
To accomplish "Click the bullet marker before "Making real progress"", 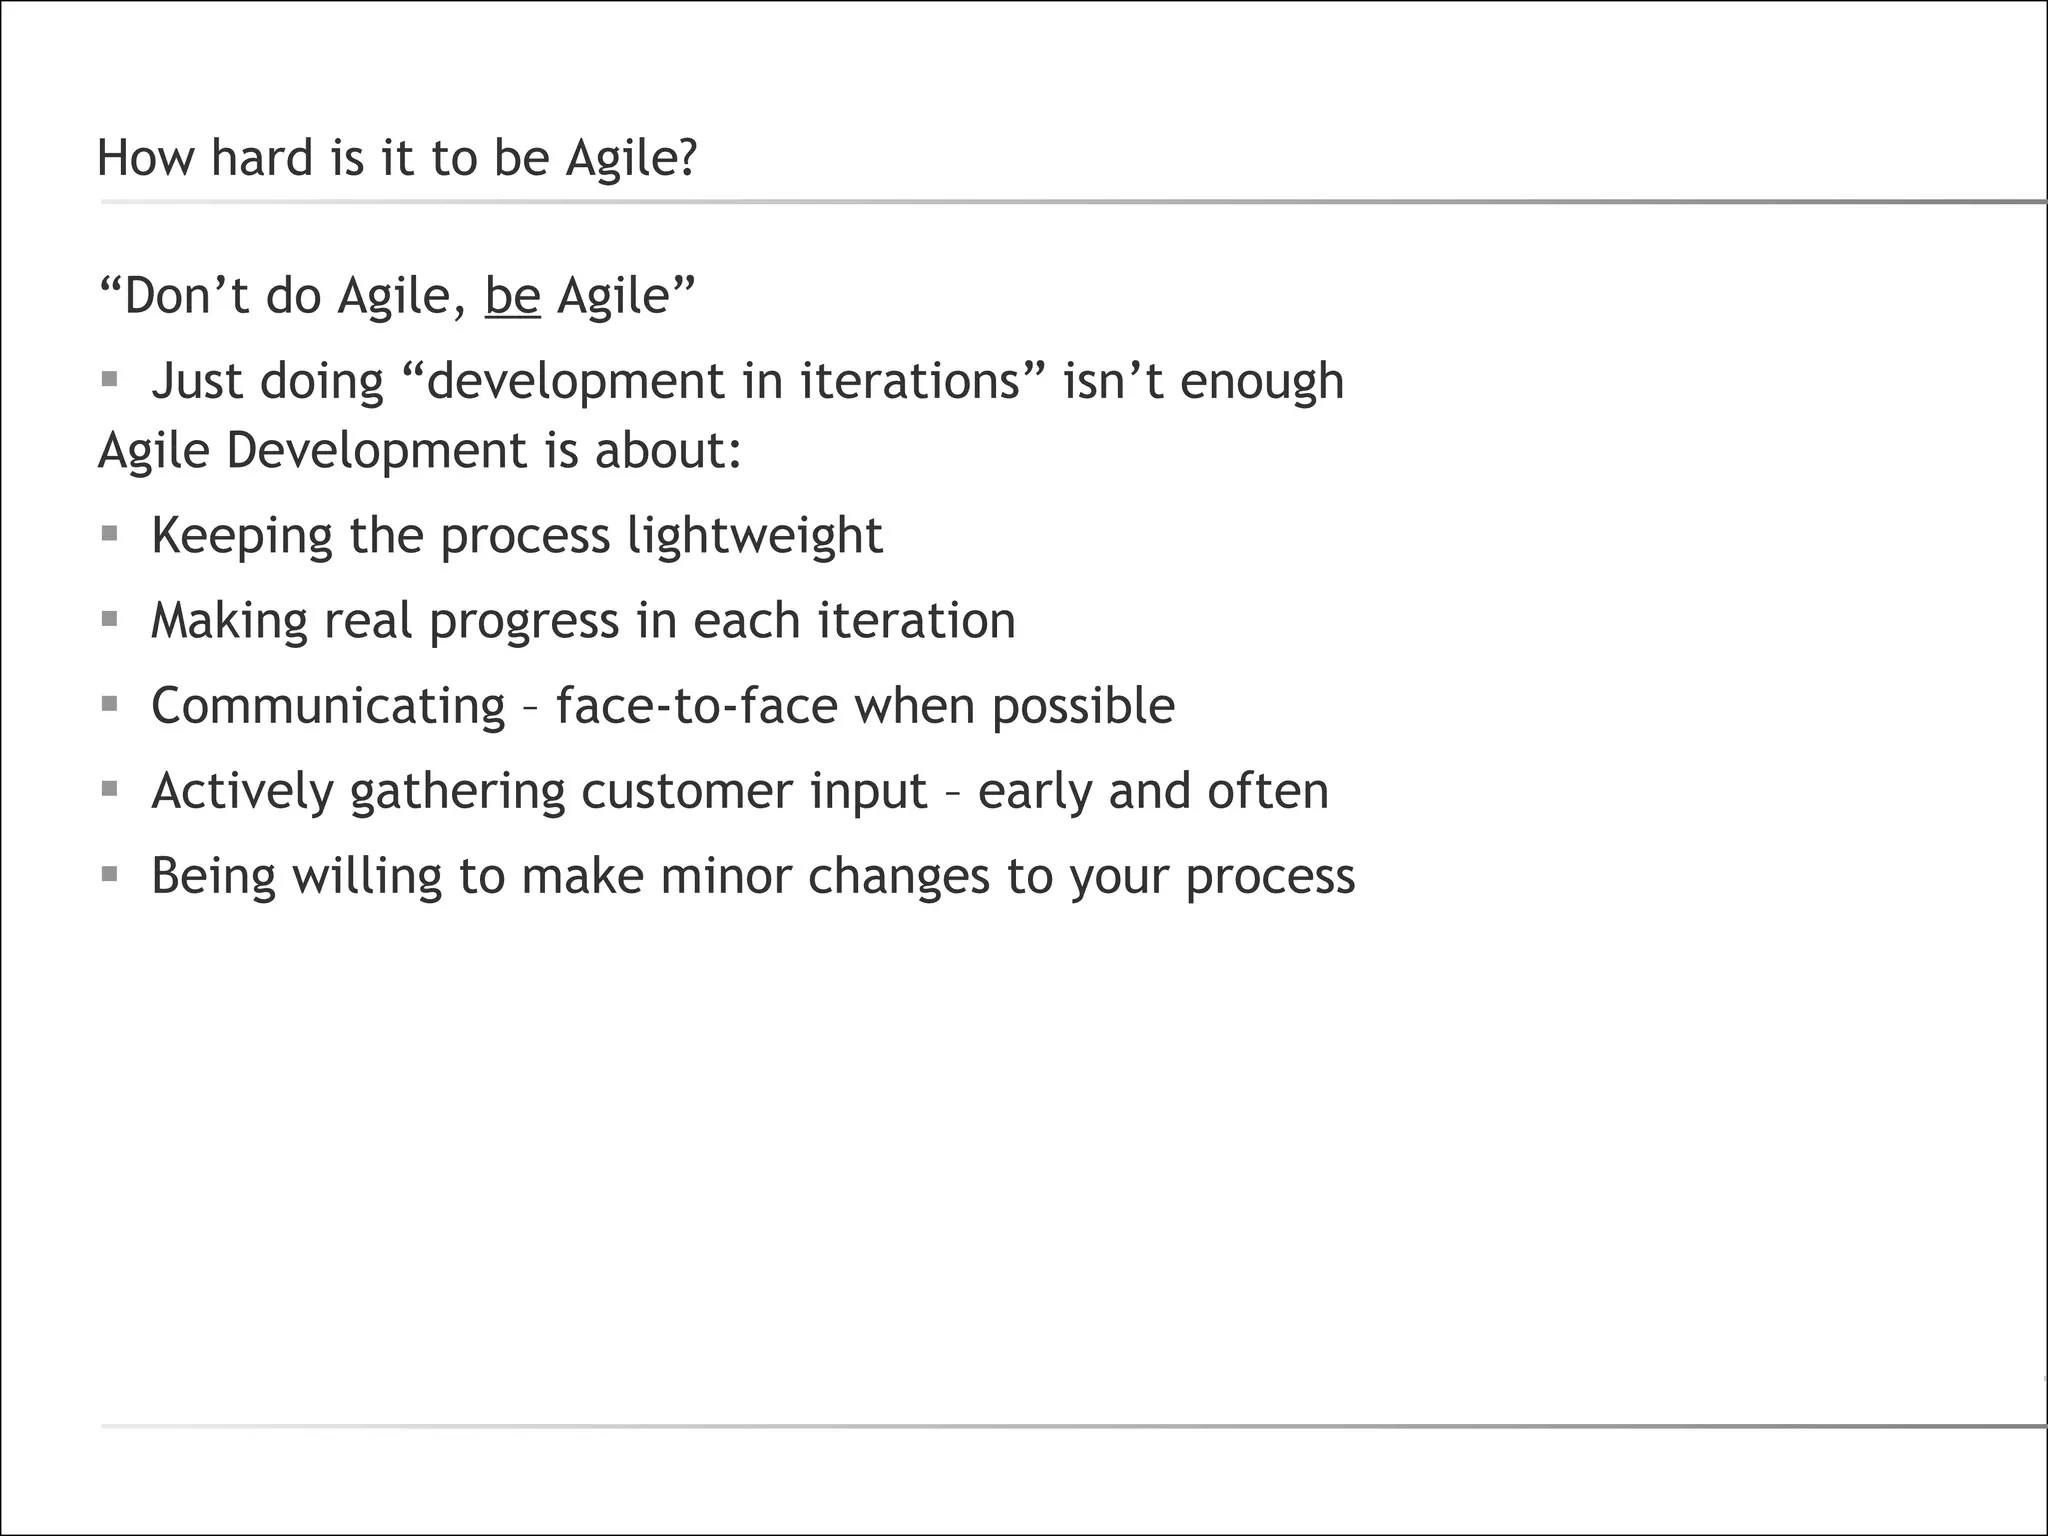I will (x=110, y=618).
